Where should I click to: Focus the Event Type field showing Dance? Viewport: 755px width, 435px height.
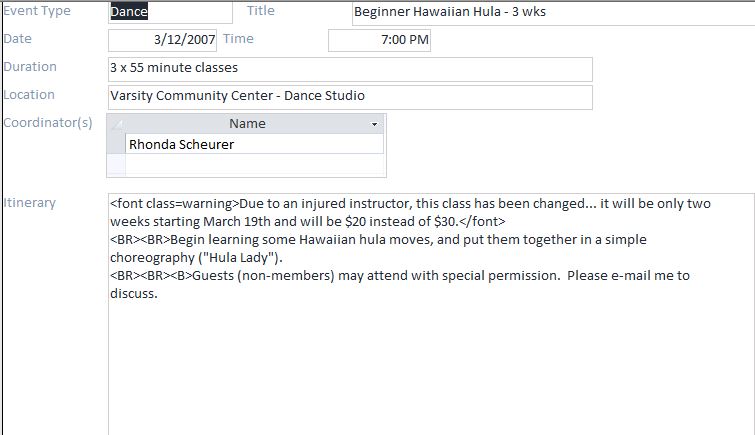click(170, 12)
